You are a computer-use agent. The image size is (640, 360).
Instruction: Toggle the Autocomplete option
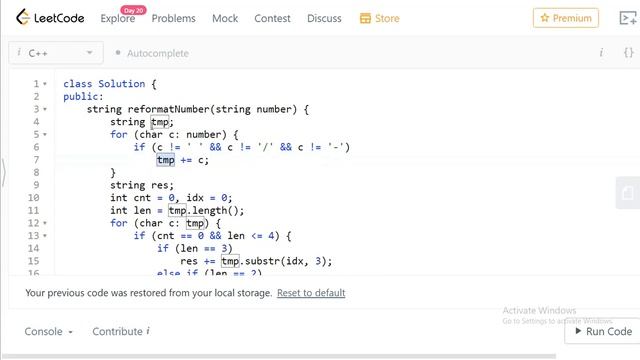pos(152,53)
